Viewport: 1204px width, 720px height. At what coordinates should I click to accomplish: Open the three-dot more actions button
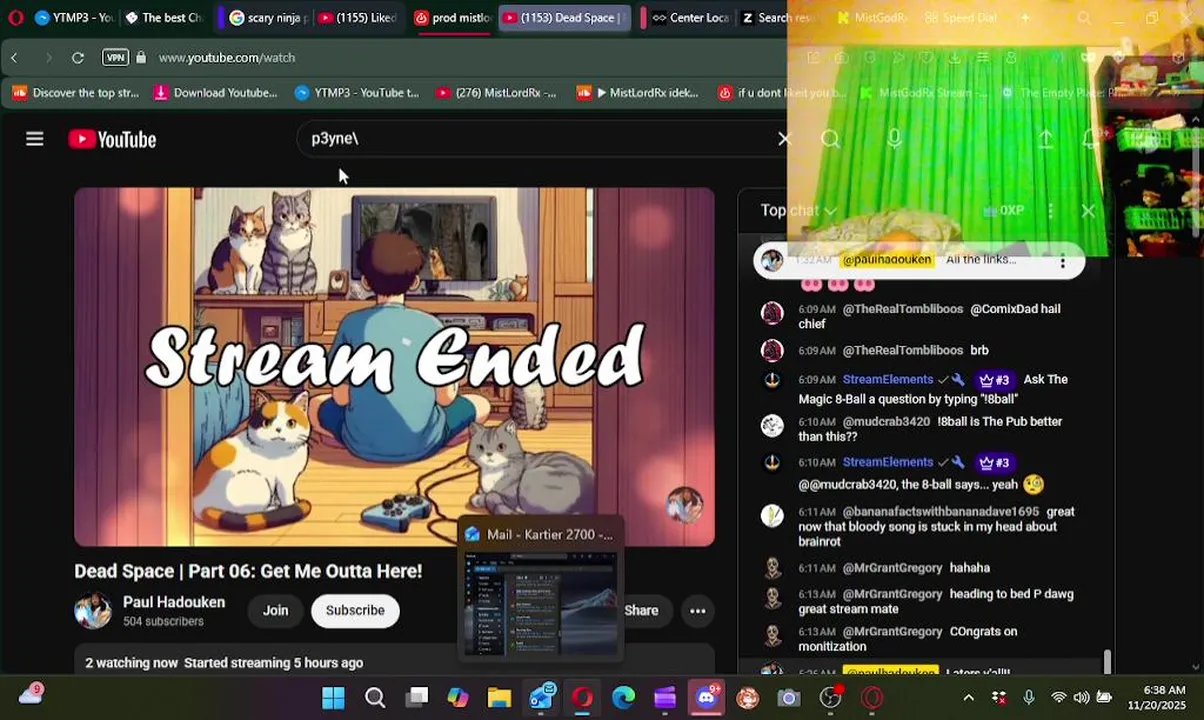coord(698,610)
